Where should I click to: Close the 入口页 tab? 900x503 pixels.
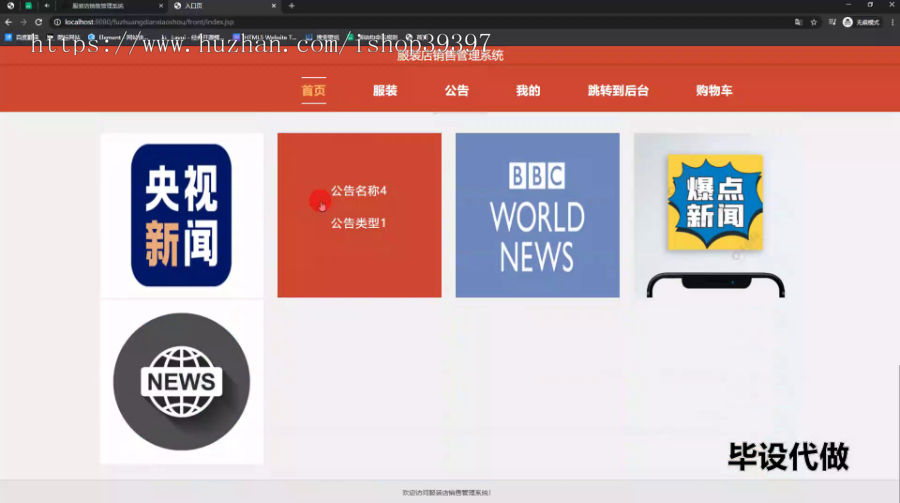[274, 6]
